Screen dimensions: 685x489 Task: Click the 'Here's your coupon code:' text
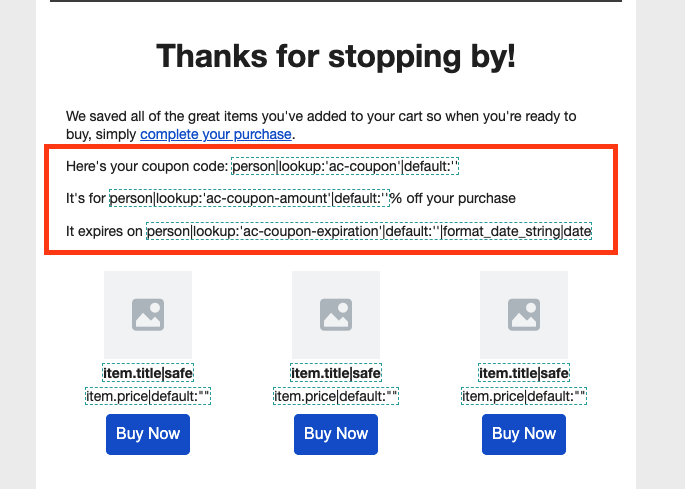click(147, 166)
